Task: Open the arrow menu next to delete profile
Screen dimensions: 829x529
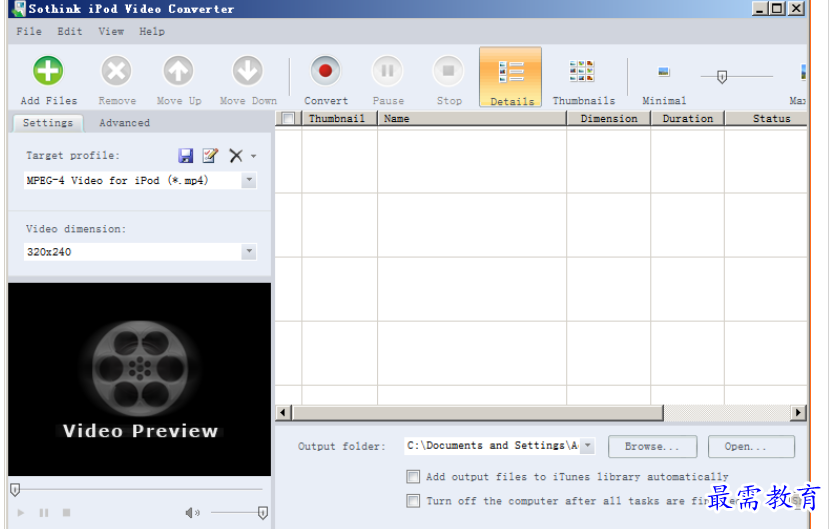Action: 253,156
